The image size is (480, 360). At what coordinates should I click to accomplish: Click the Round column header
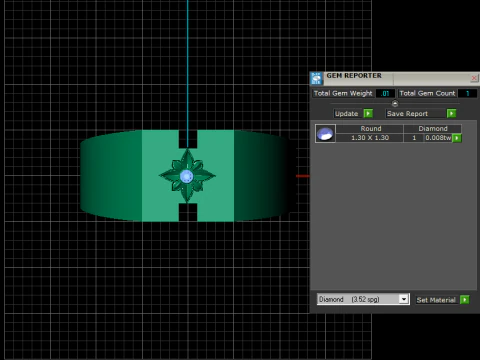370,129
